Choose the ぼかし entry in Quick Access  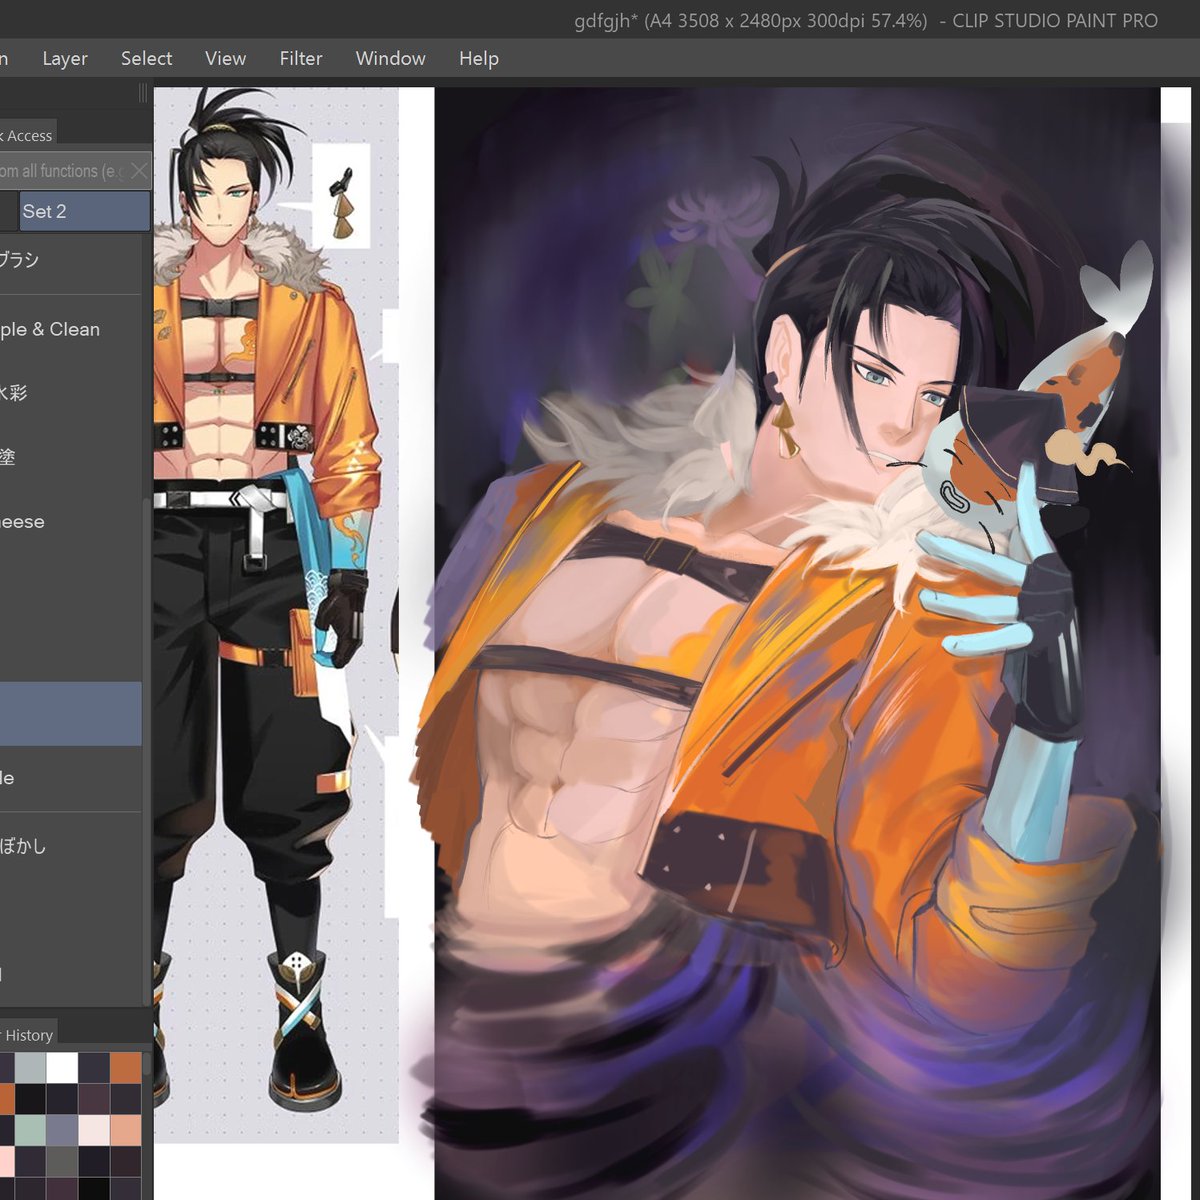(x=70, y=846)
